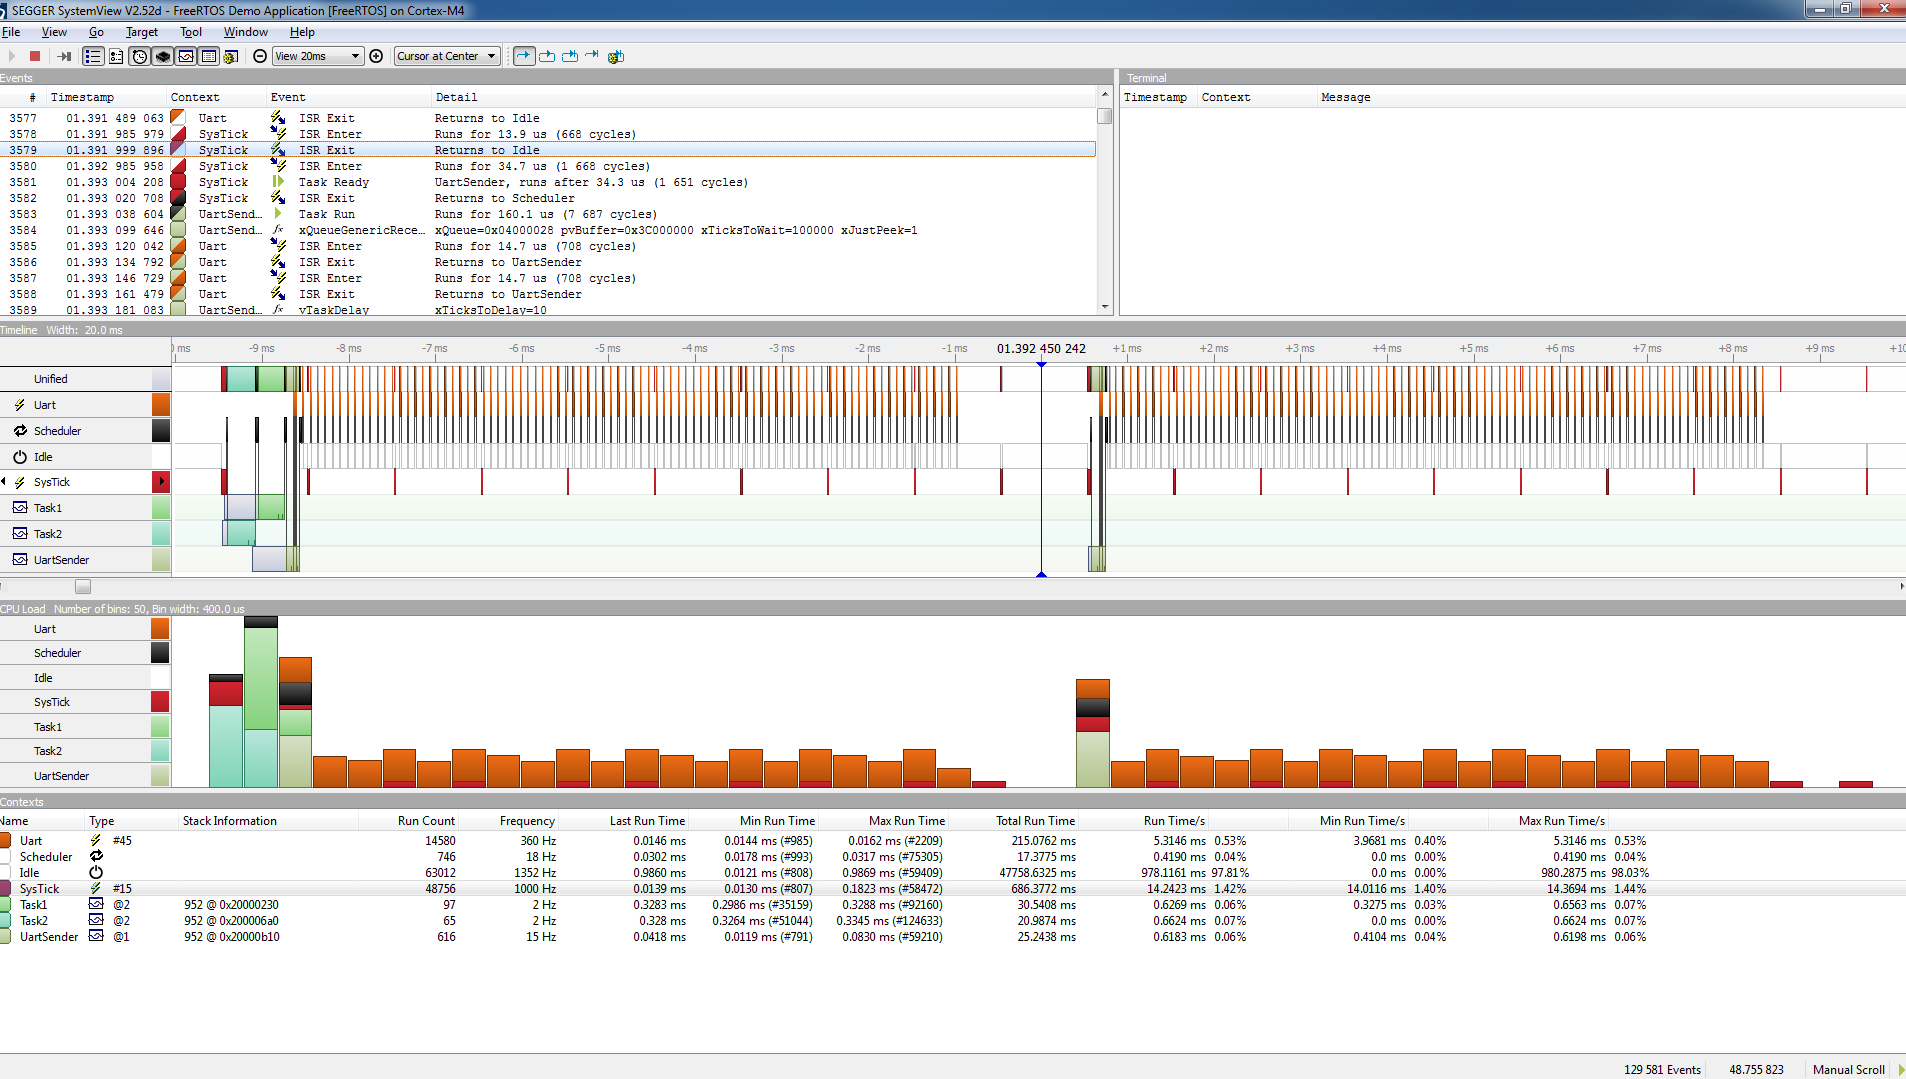Open the Window menu
The width and height of the screenshot is (1906, 1079).
click(245, 32)
